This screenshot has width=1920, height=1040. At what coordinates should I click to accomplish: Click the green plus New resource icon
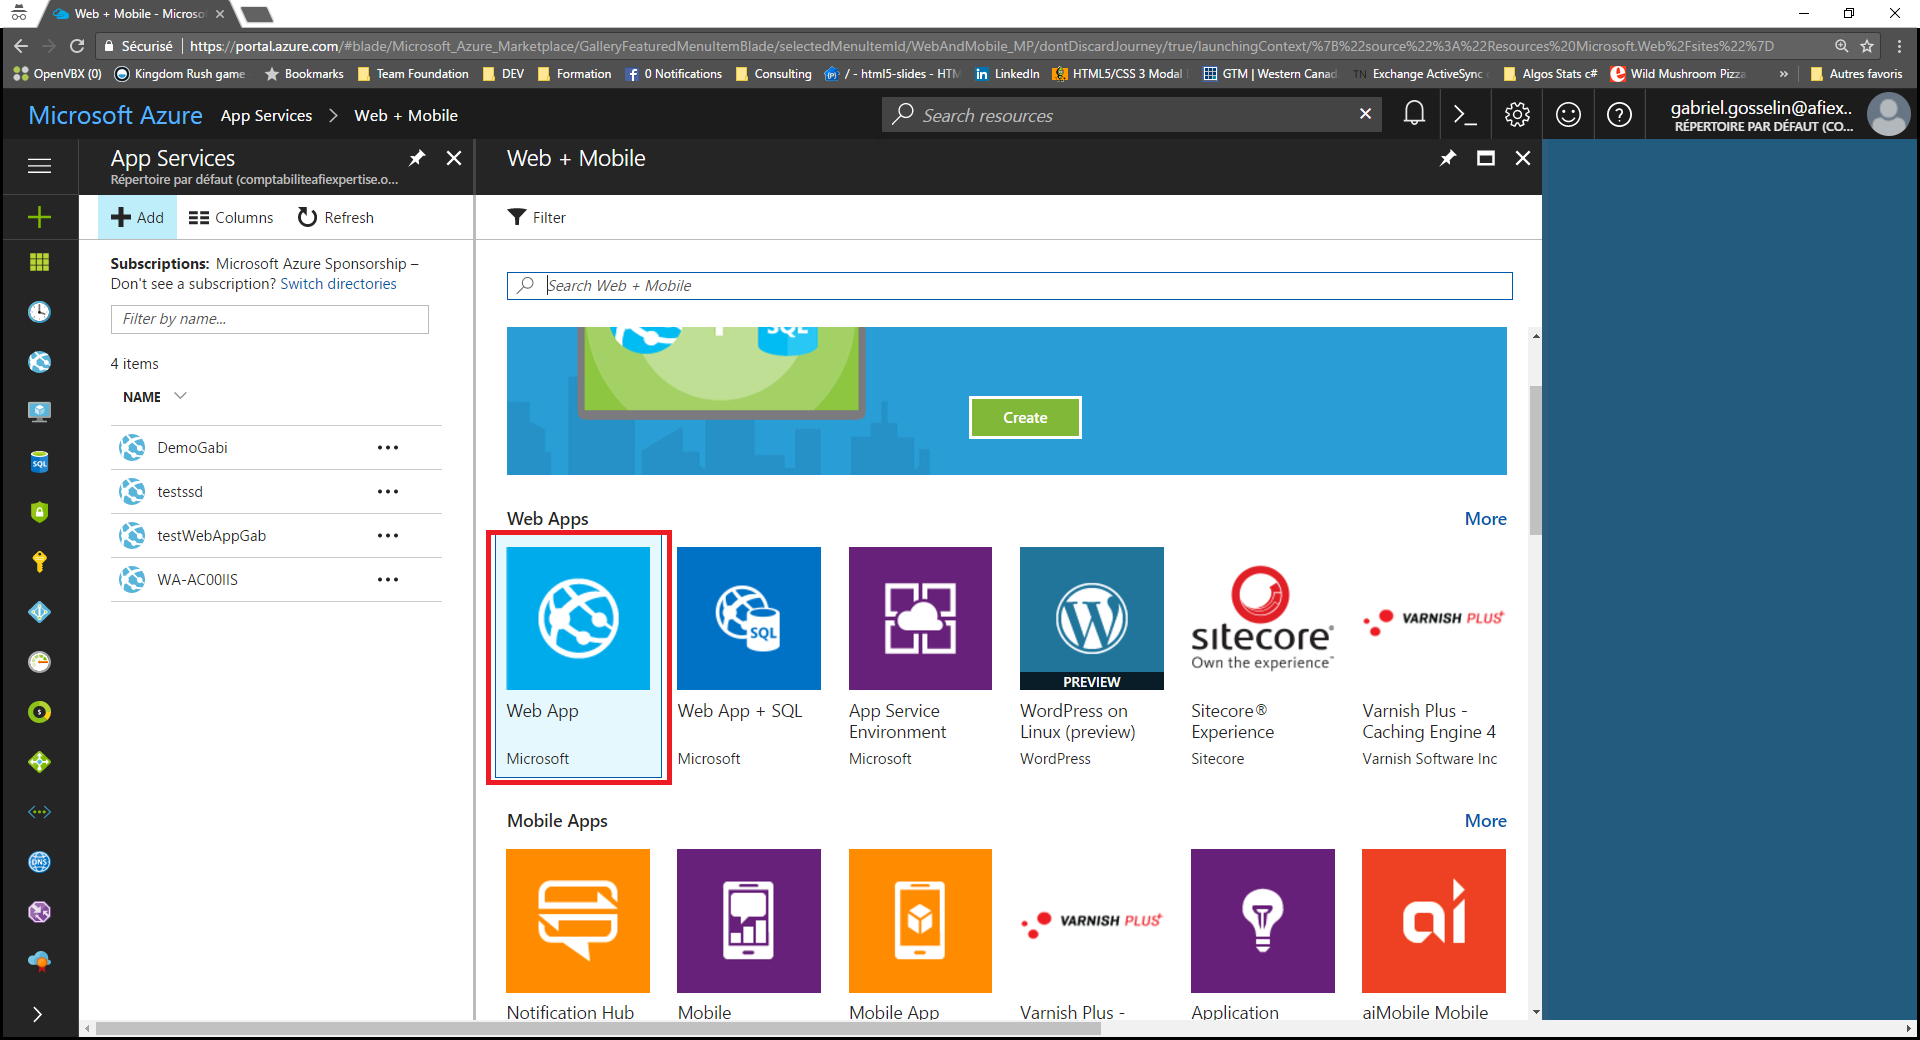coord(39,217)
